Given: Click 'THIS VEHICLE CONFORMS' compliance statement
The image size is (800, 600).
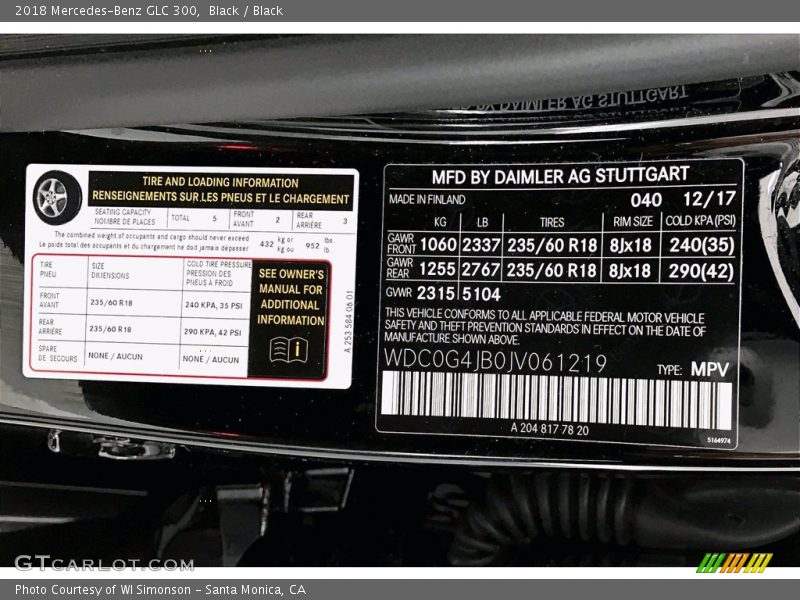Looking at the screenshot, I should tap(545, 328).
